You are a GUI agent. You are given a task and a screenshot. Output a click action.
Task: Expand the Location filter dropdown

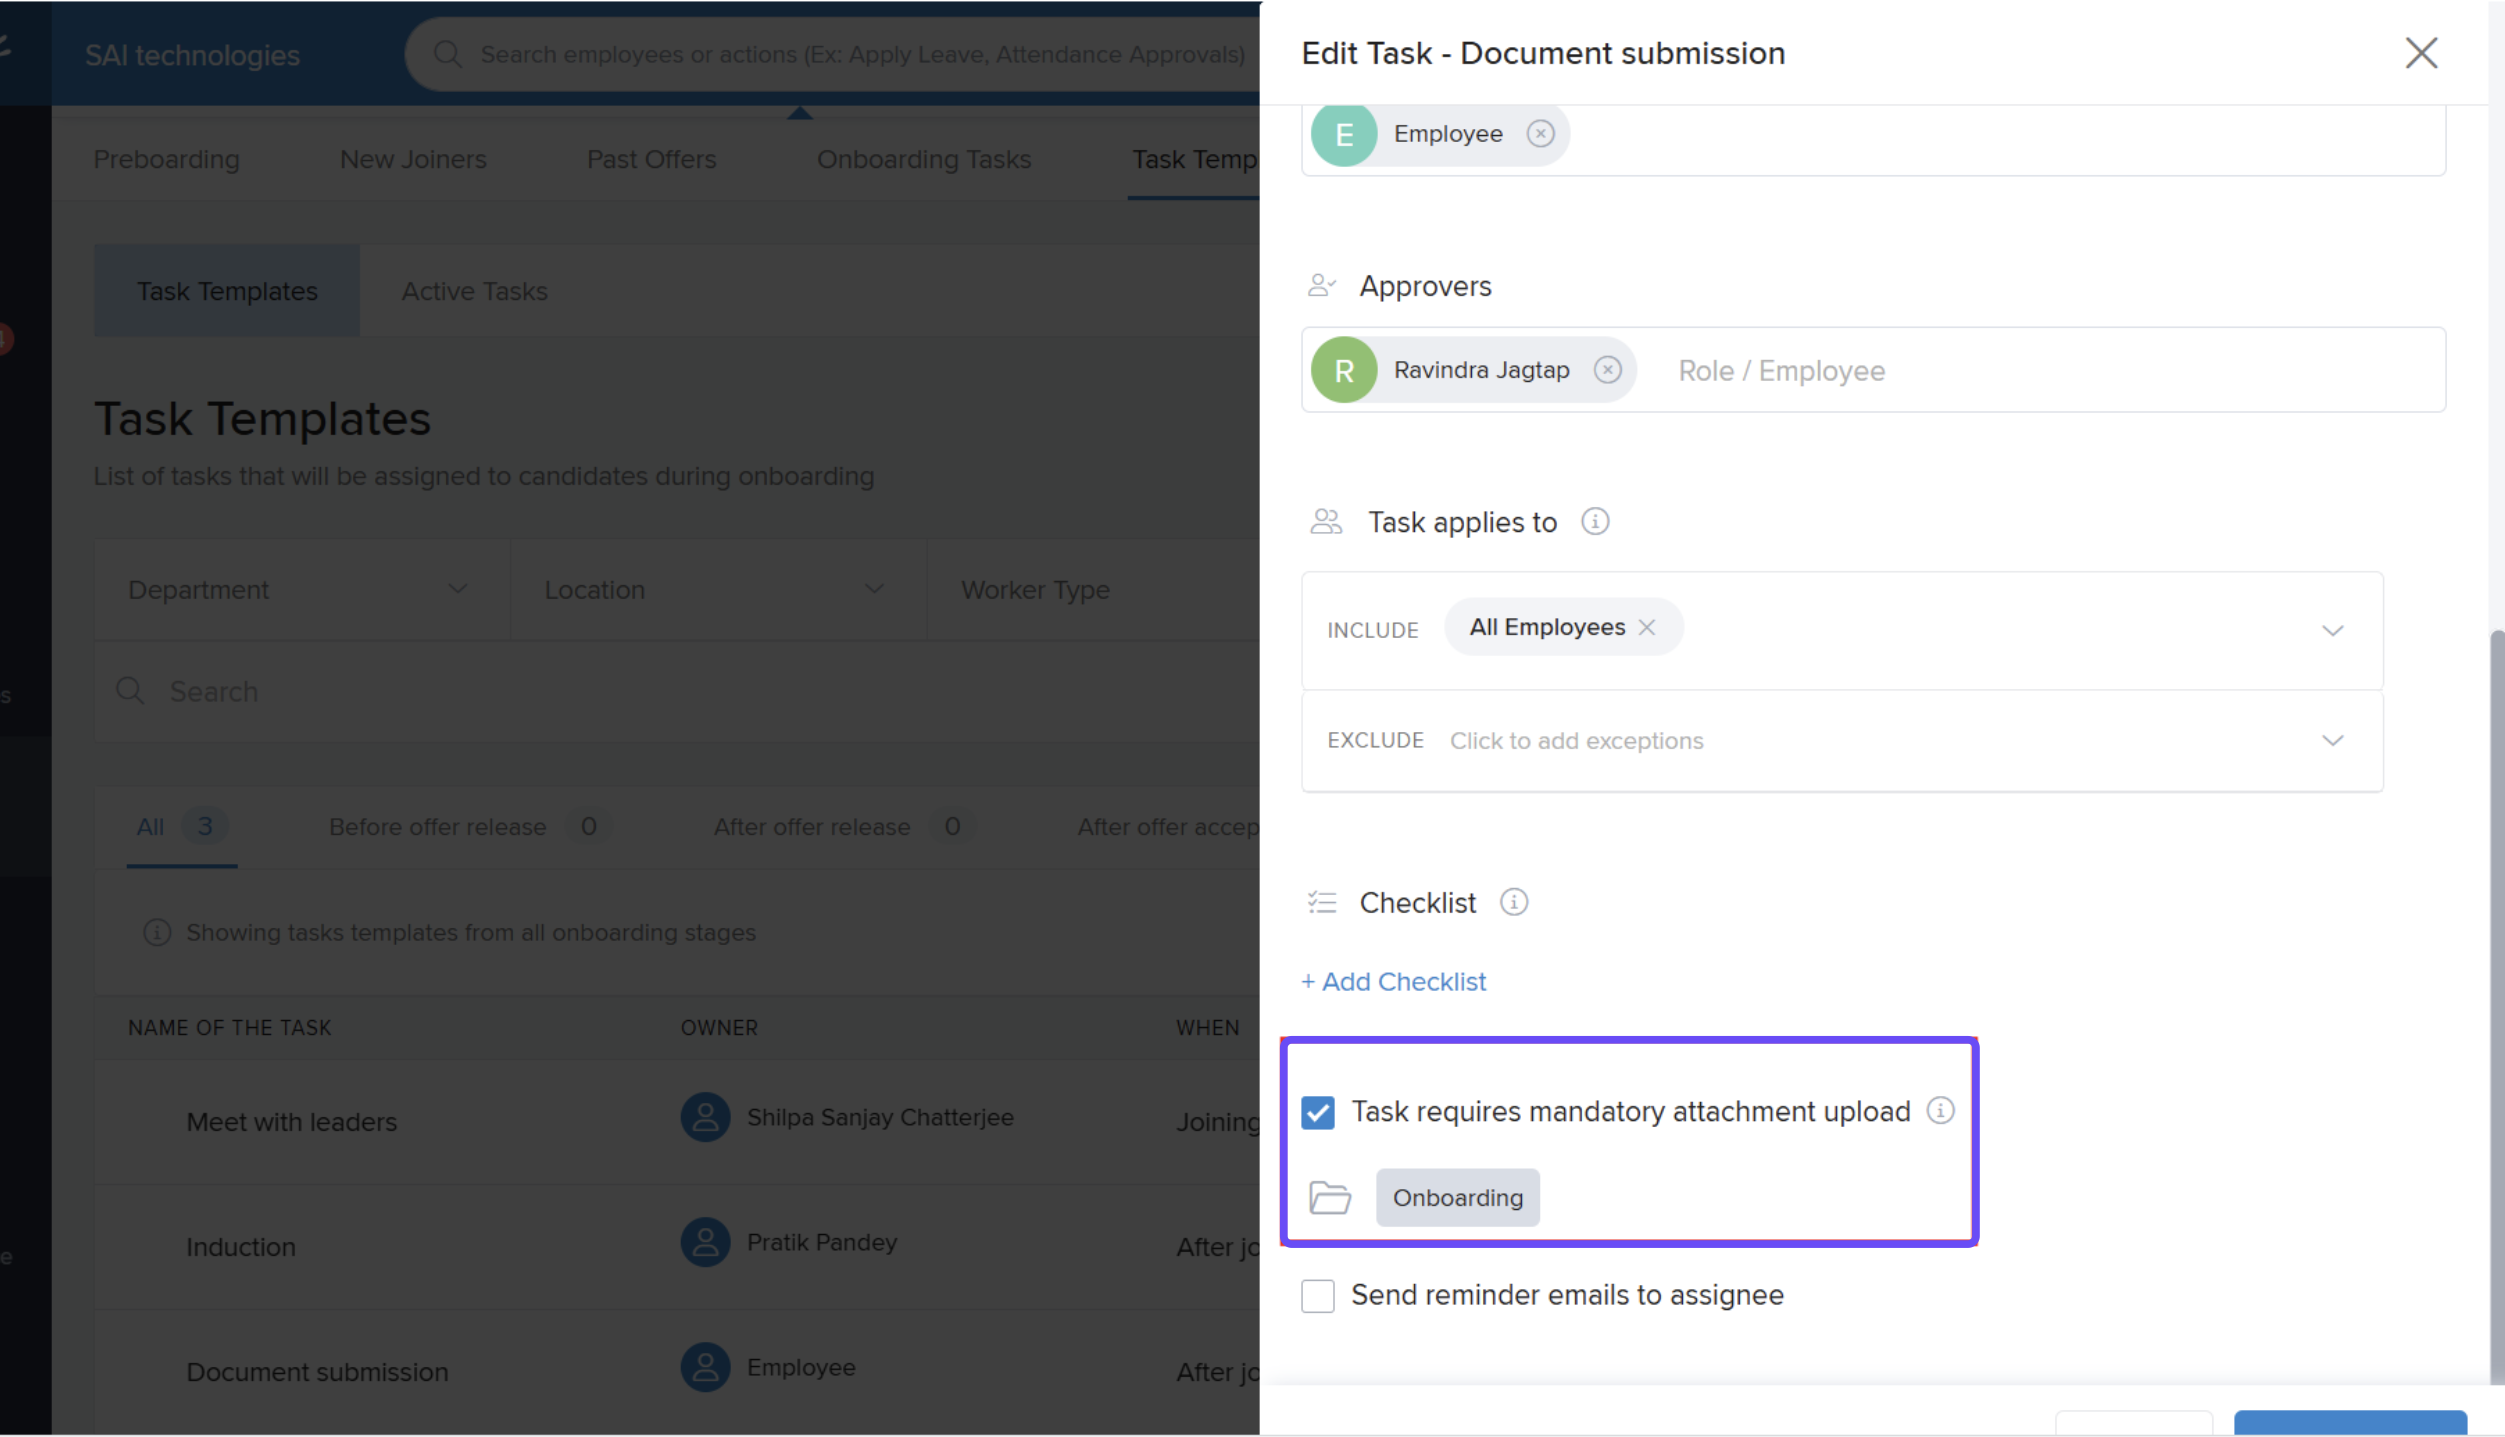pyautogui.click(x=874, y=589)
